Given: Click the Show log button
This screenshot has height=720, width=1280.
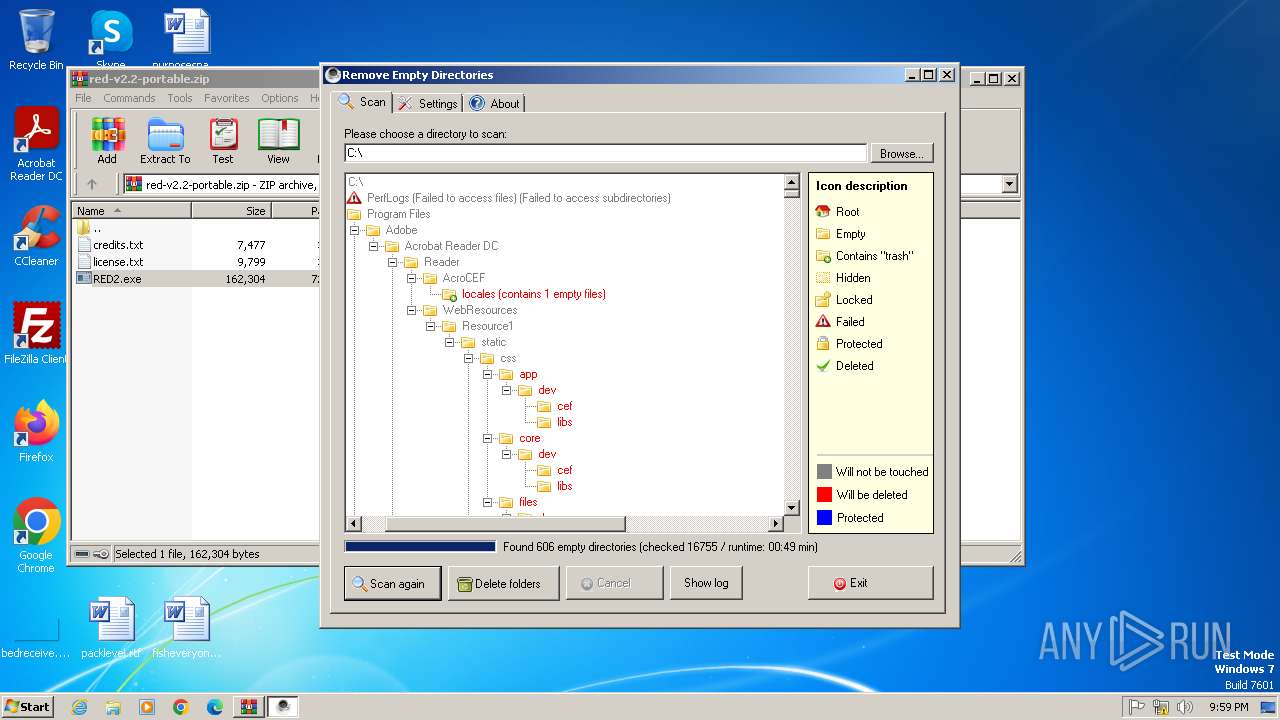Looking at the screenshot, I should pyautogui.click(x=706, y=583).
